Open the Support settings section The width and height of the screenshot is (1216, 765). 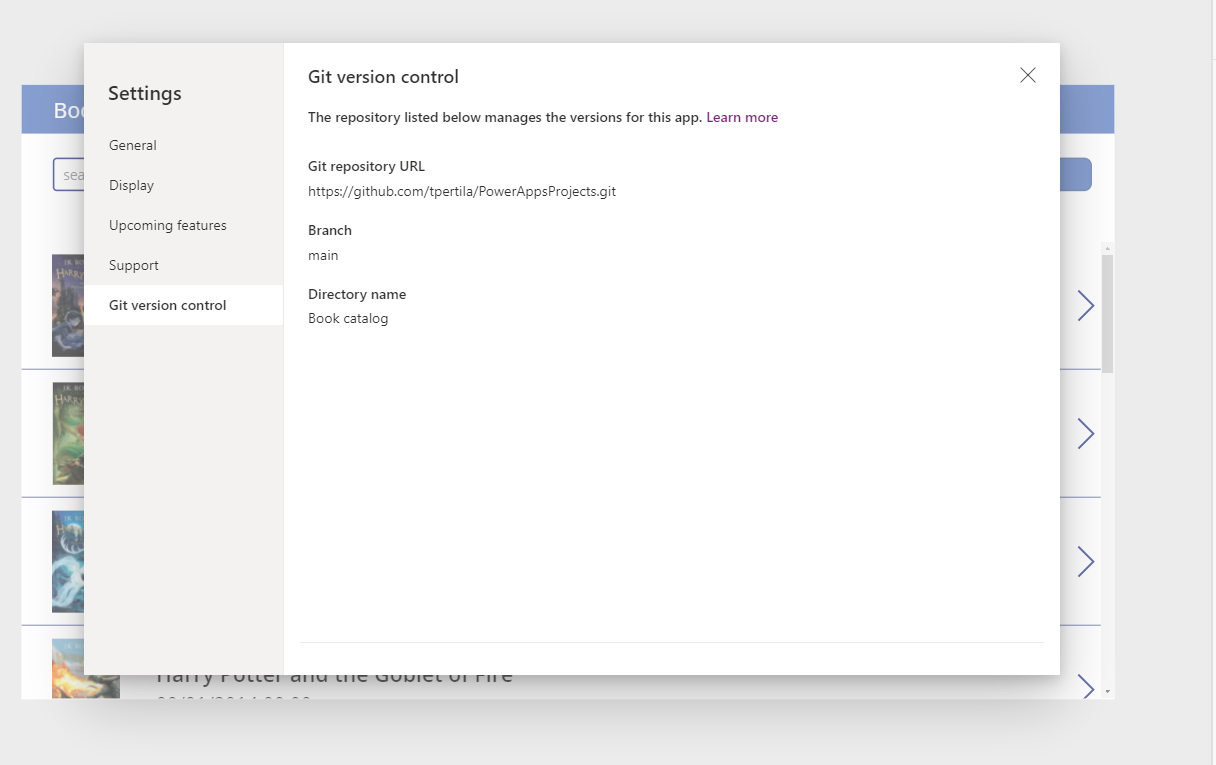click(134, 265)
